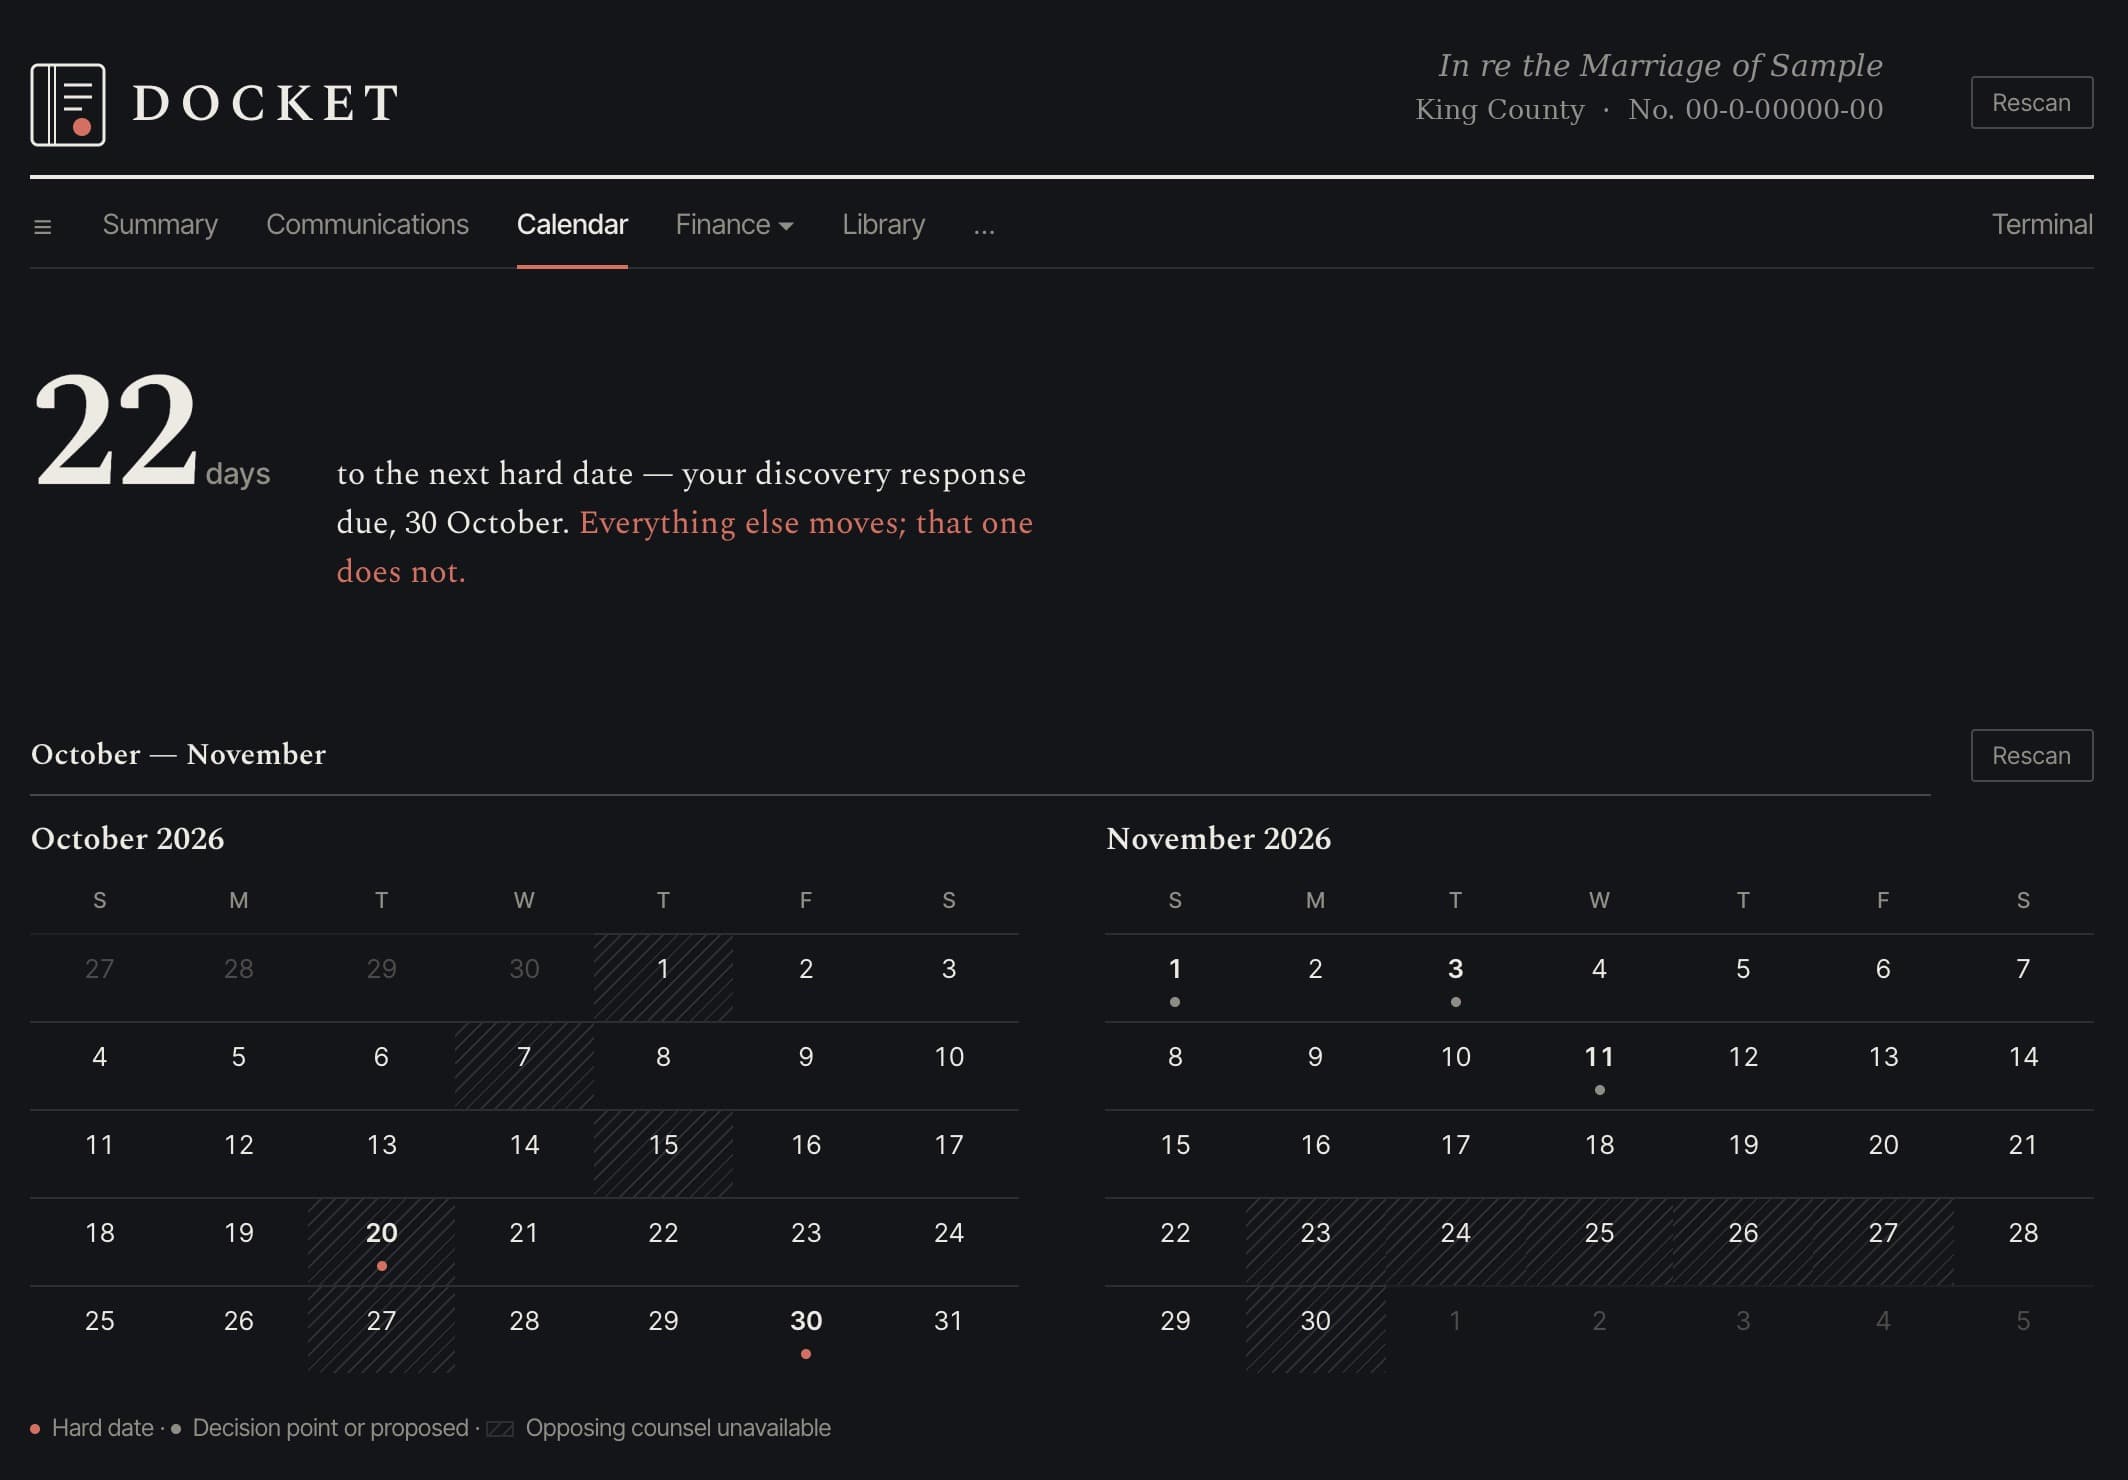Click Rescan beside October — November heading
The image size is (2128, 1480).
(2031, 755)
